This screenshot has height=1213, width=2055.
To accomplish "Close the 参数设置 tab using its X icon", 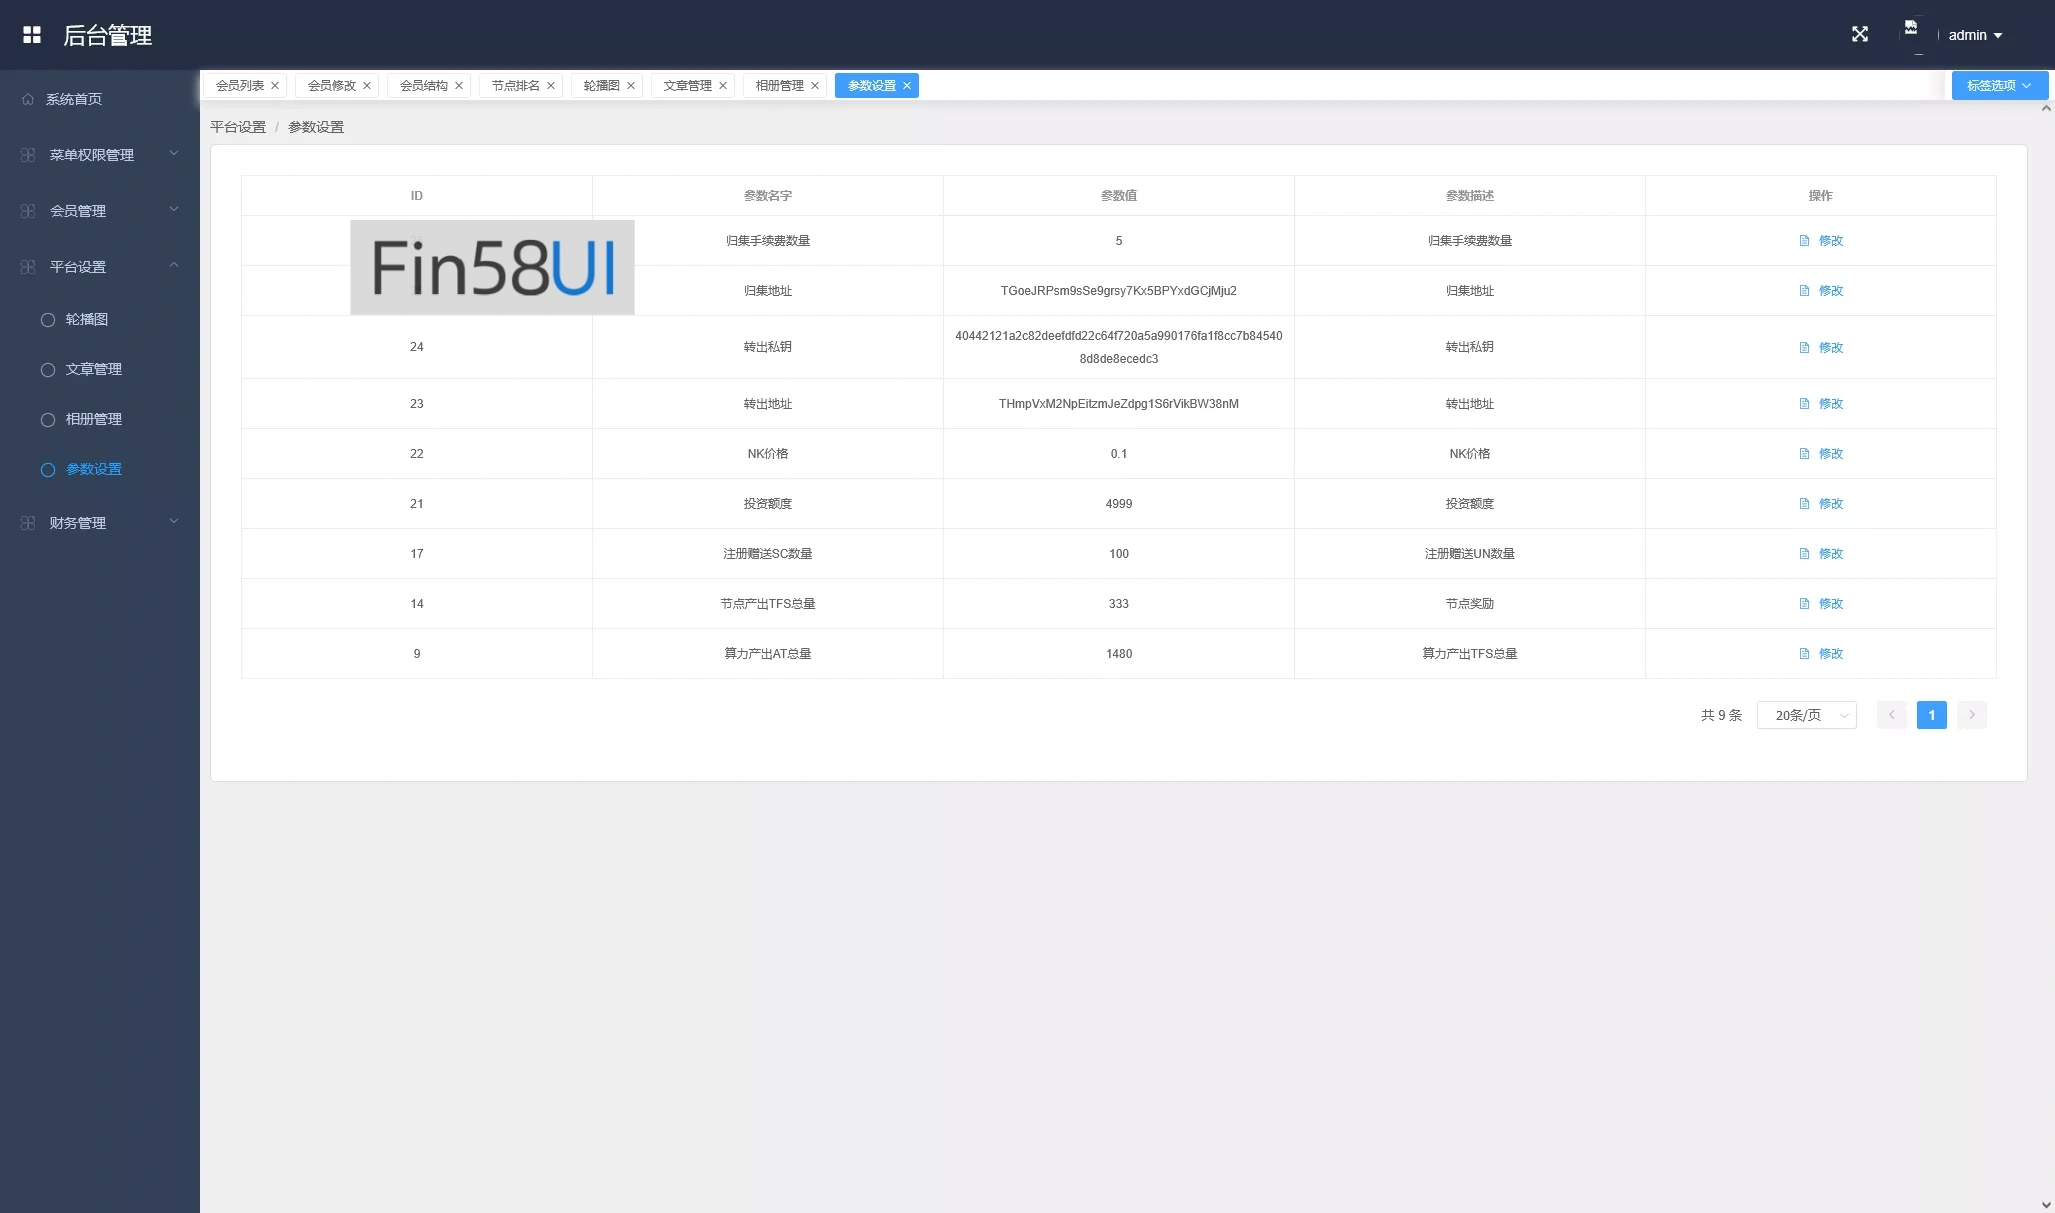I will tap(907, 86).
